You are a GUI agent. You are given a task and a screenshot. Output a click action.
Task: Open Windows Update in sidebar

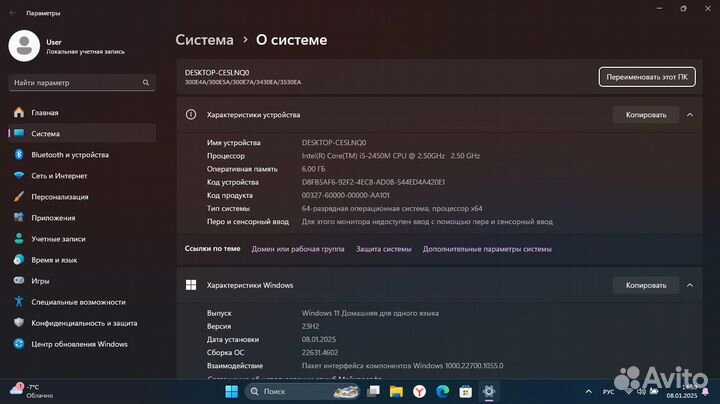(x=79, y=344)
